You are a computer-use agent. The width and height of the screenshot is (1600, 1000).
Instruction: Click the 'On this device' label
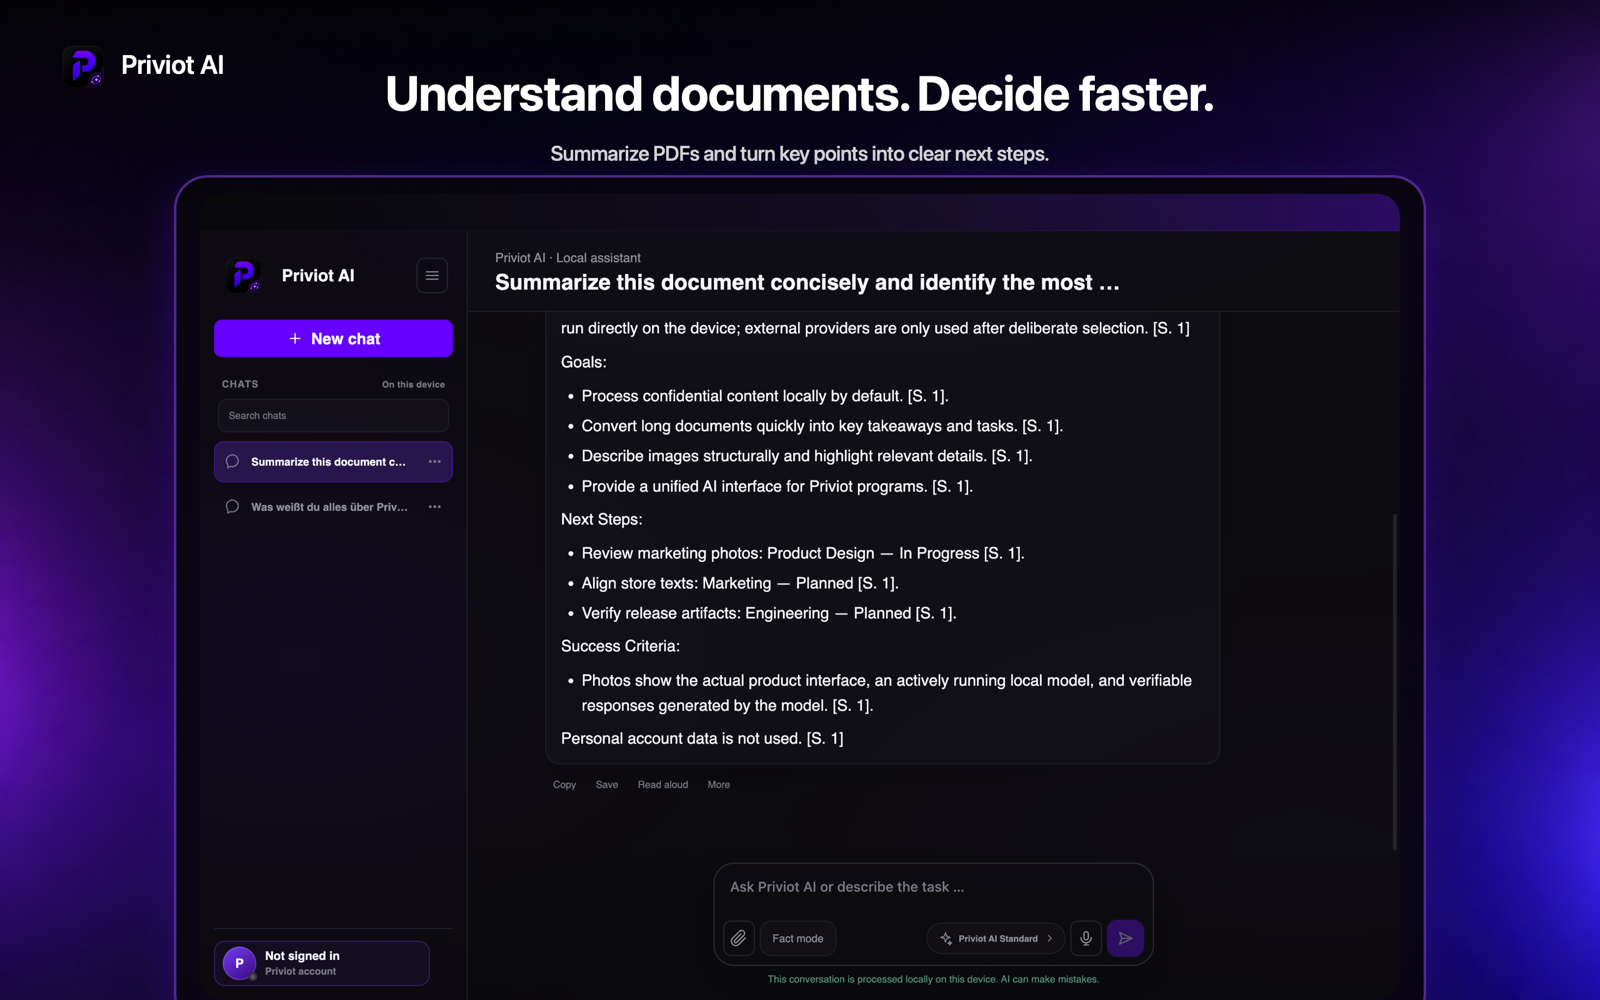point(413,385)
